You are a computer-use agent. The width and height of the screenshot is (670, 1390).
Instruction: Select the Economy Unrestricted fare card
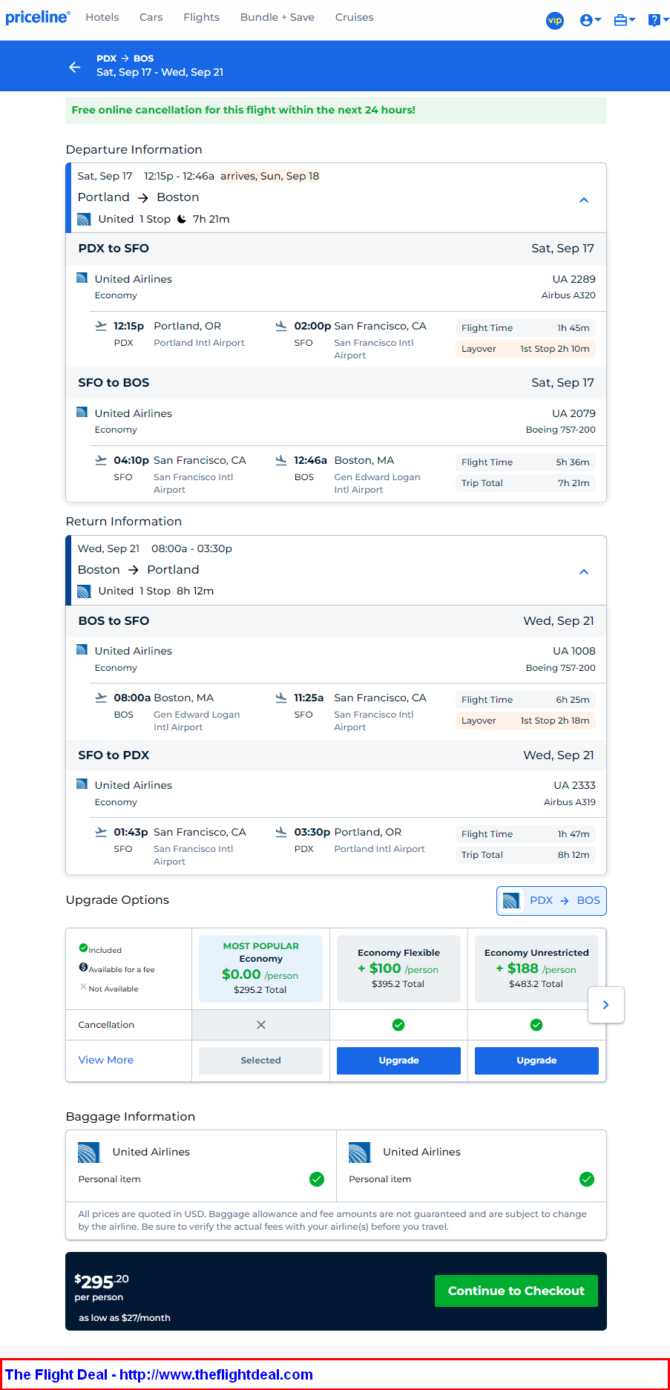click(x=536, y=969)
